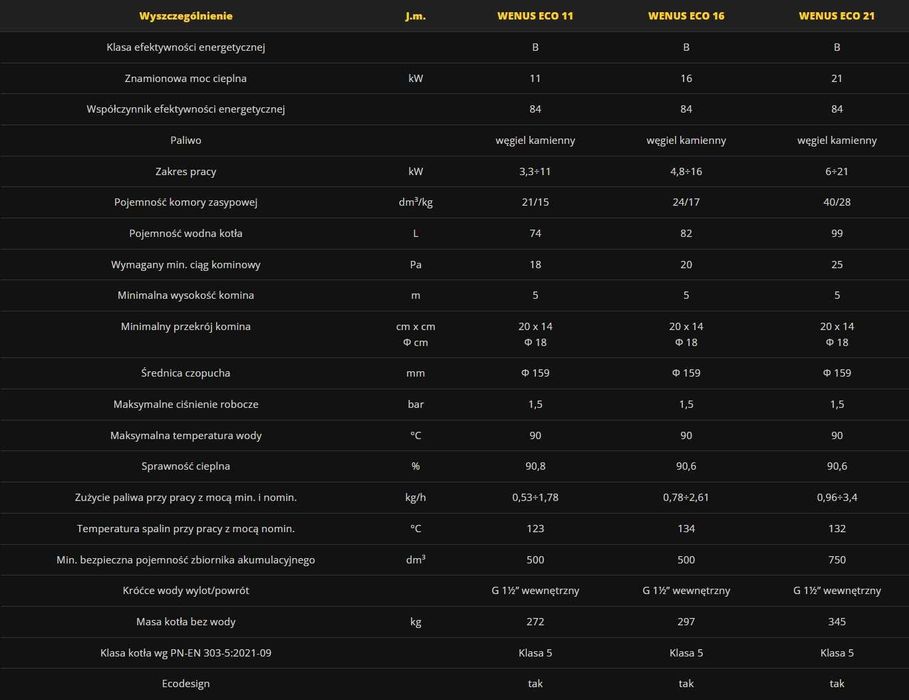Image resolution: width=909 pixels, height=700 pixels.
Task: Click the Temperatura spalin value 132
Action: coord(837,528)
